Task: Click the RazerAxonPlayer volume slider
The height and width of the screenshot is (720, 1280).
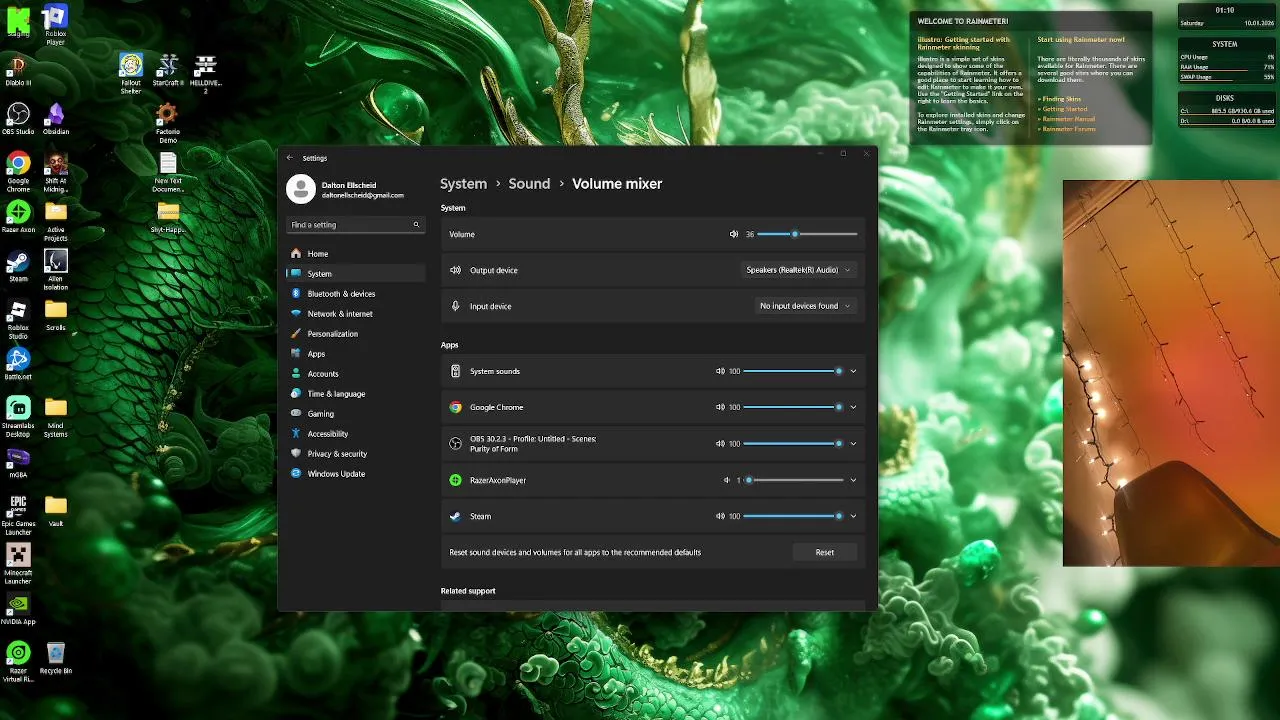Action: click(x=793, y=480)
